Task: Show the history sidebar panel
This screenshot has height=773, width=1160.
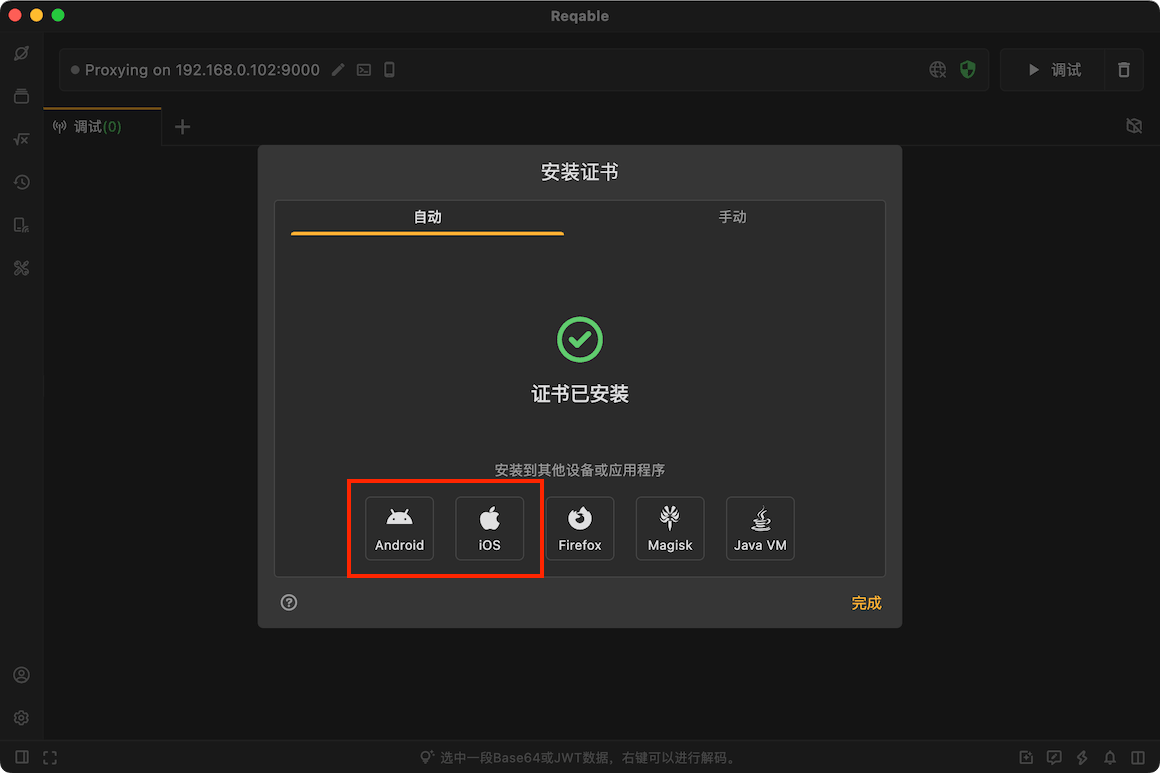Action: (21, 182)
